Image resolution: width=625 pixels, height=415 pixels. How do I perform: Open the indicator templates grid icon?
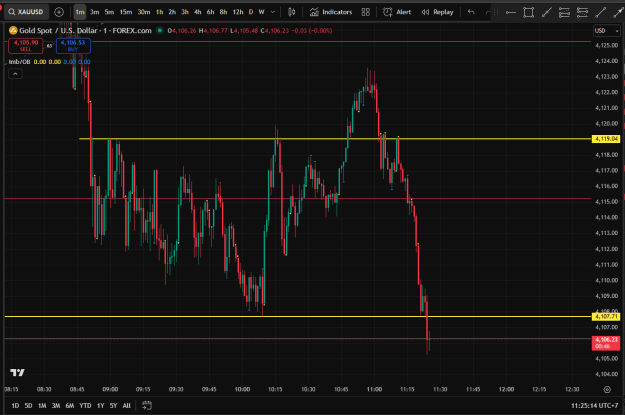(366, 12)
